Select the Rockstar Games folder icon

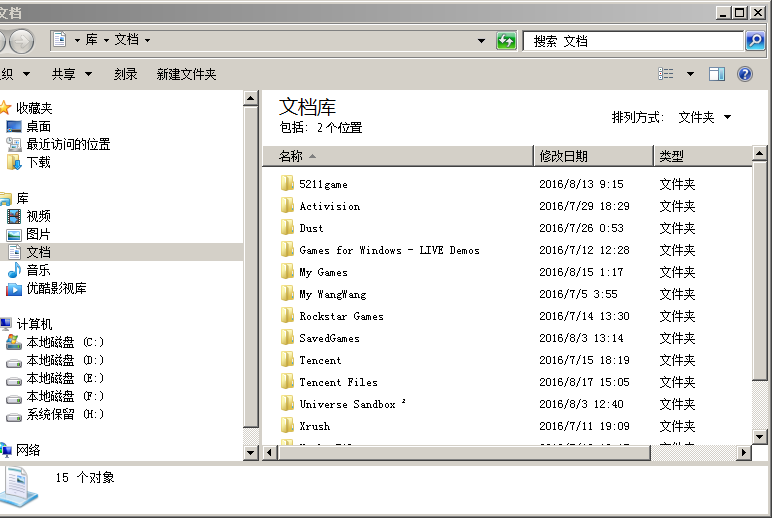[x=288, y=316]
